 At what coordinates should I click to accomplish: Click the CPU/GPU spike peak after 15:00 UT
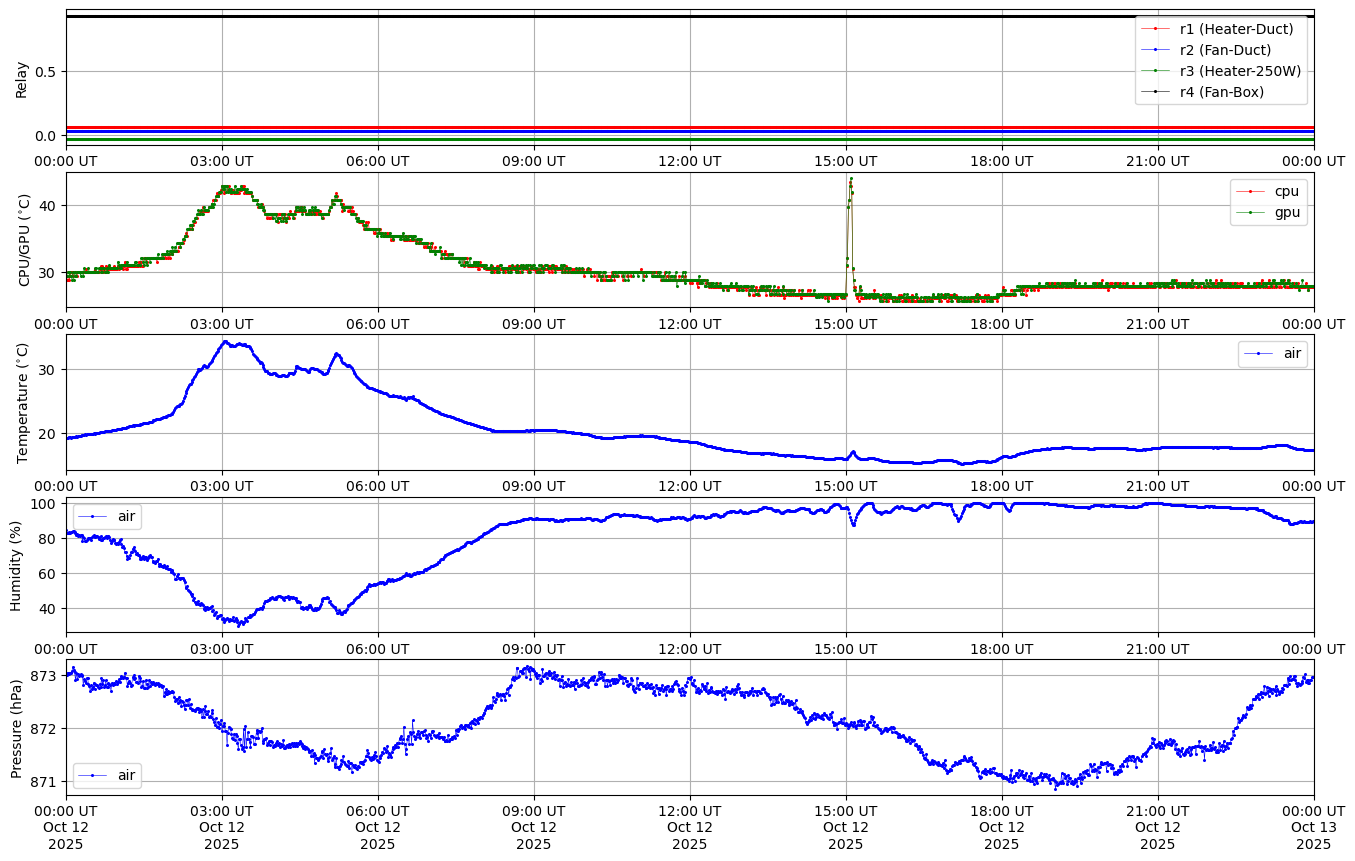851,179
